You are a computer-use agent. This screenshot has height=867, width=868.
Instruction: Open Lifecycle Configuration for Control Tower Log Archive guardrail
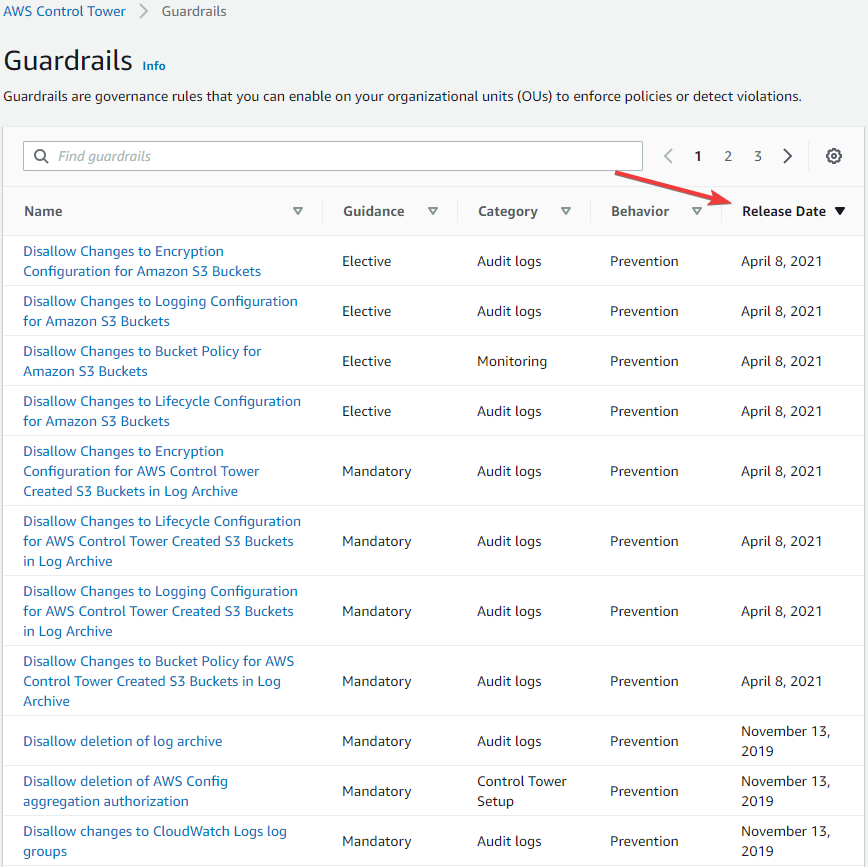point(162,541)
